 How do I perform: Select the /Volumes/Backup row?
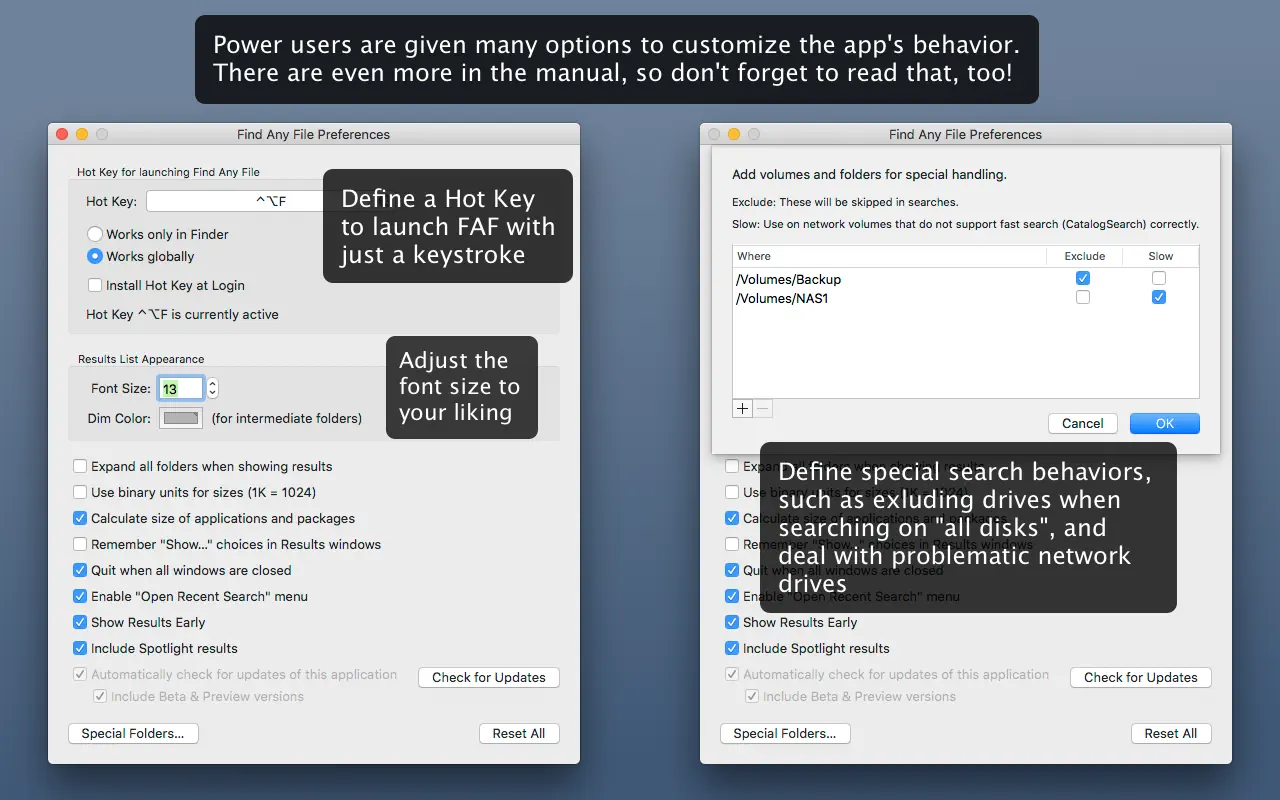click(966, 279)
